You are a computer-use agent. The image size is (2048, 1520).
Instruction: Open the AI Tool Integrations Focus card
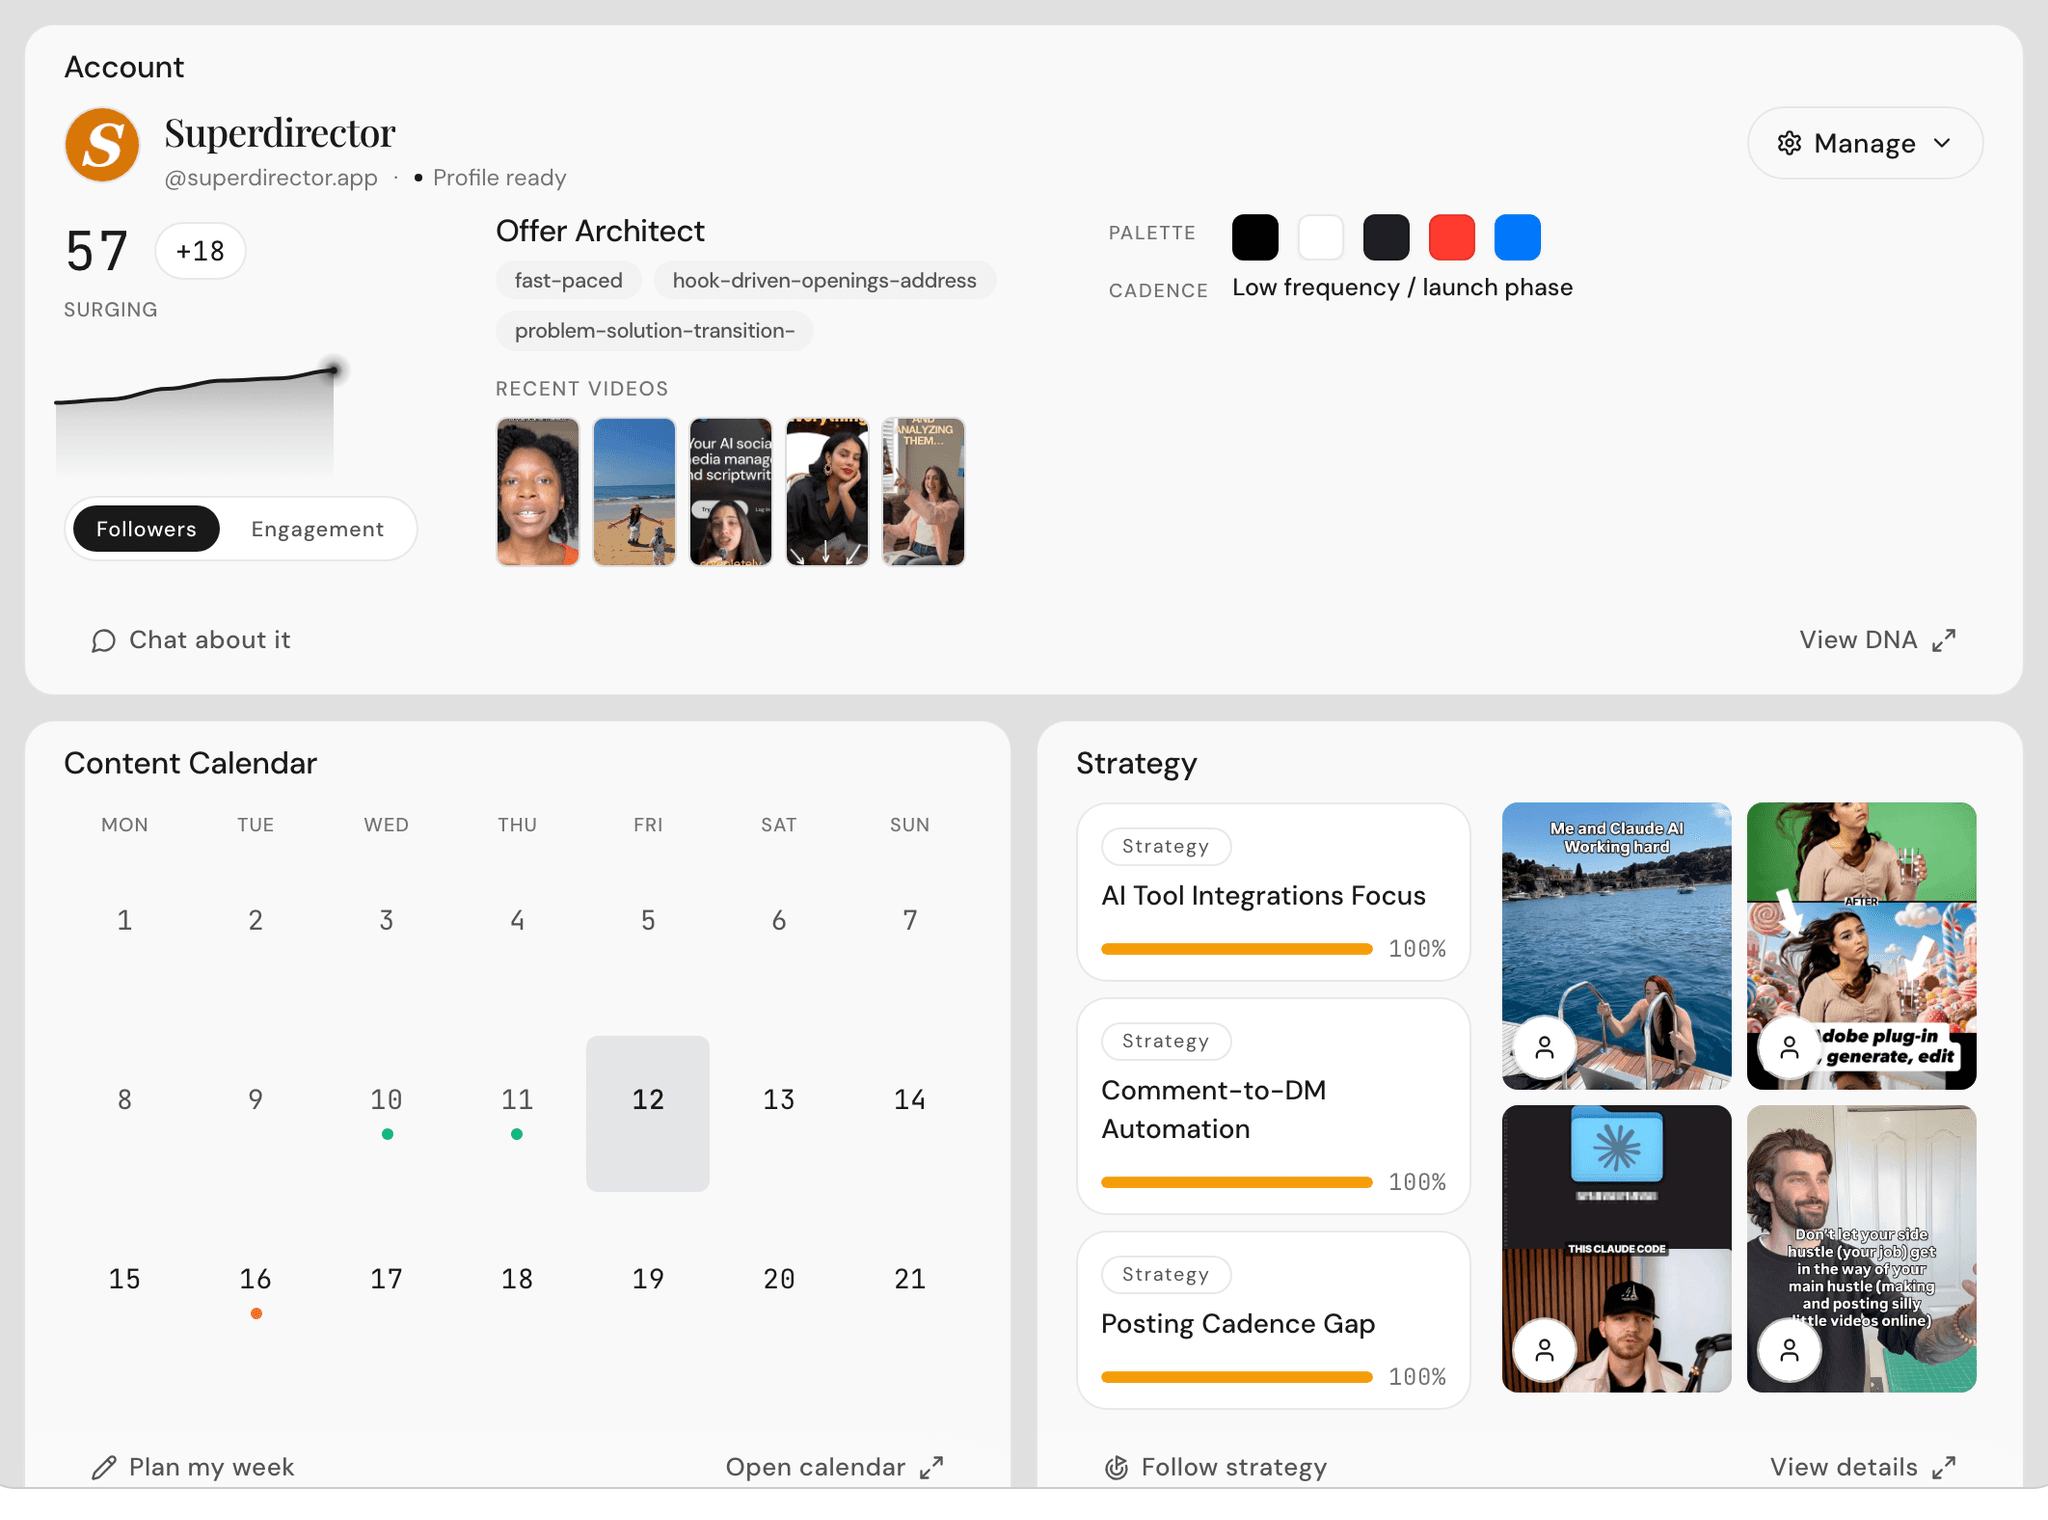click(1273, 892)
